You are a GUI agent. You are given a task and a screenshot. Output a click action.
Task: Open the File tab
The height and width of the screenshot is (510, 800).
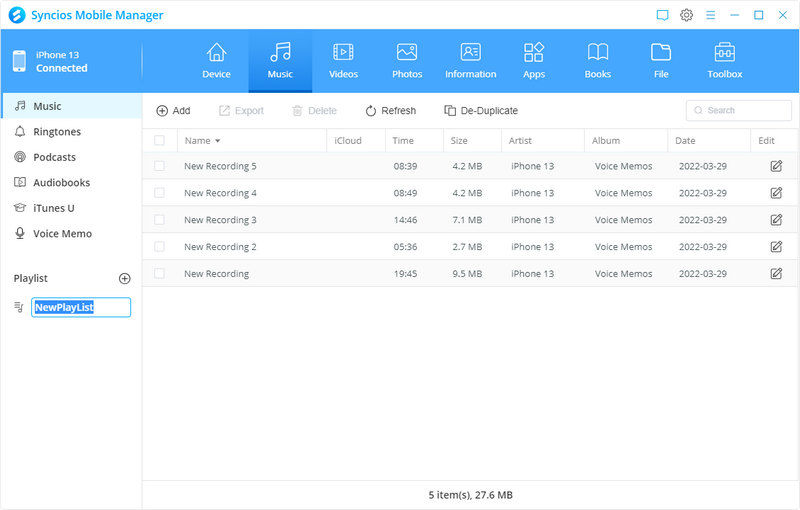pyautogui.click(x=661, y=61)
